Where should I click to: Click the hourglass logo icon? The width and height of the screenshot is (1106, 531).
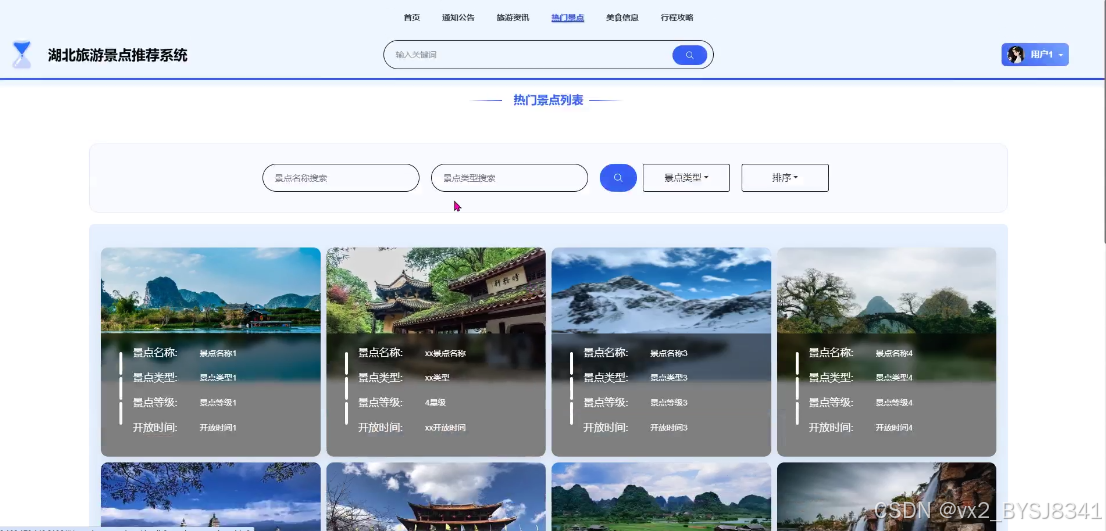23,55
